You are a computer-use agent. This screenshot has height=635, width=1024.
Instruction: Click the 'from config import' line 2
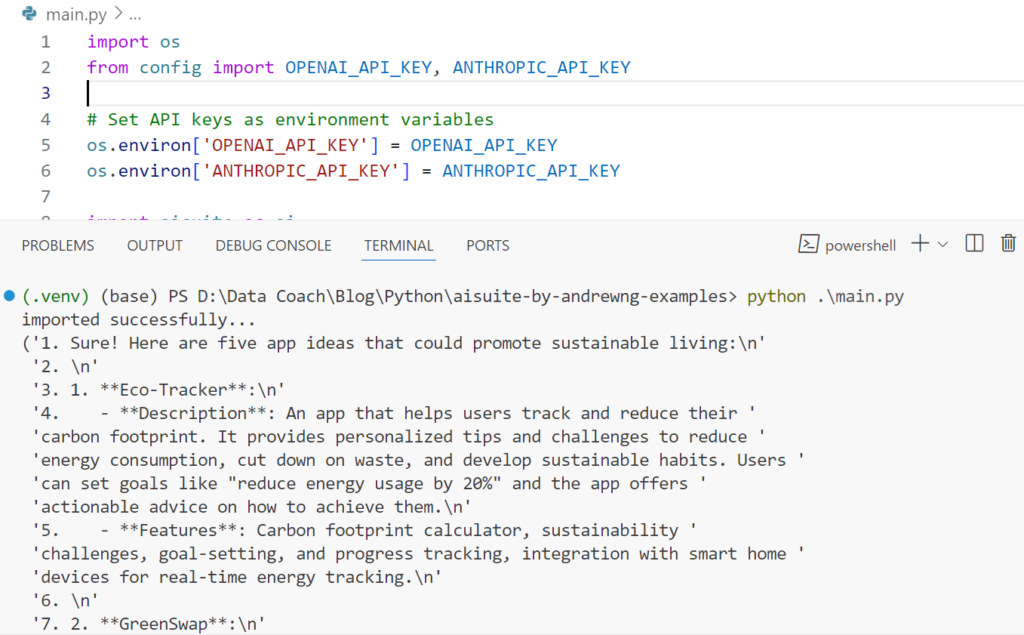coord(359,67)
